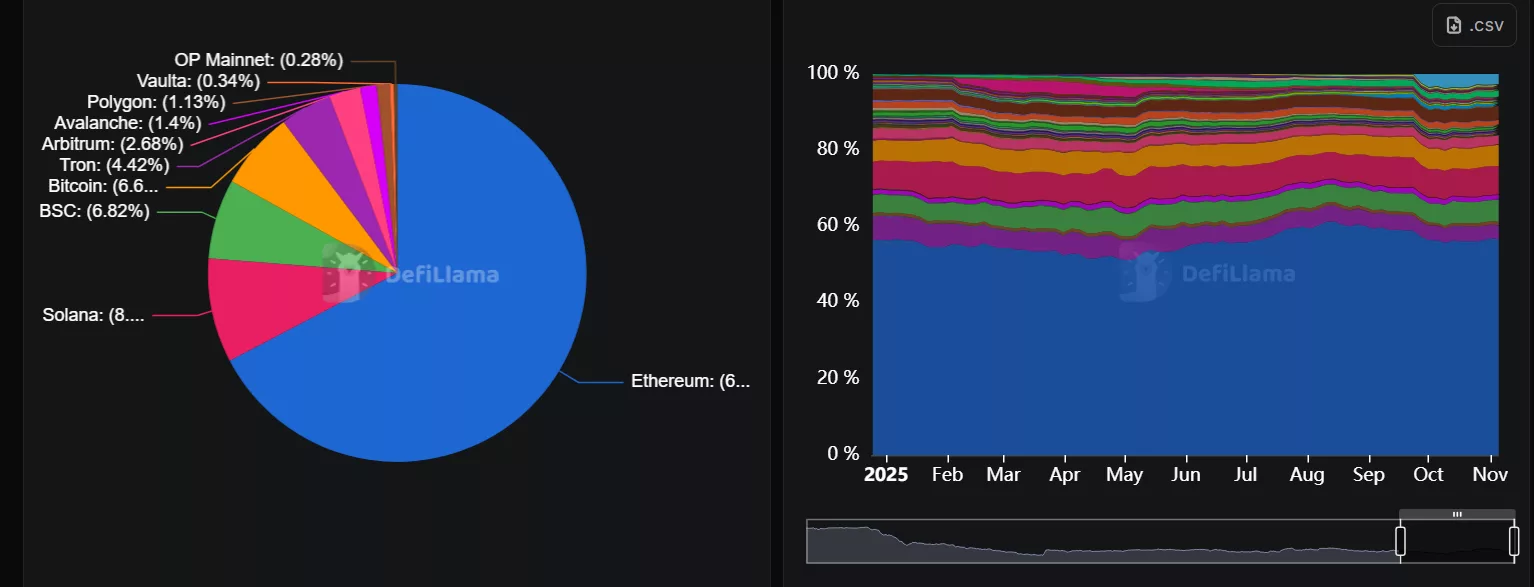Click the file download icon inside the .csv button
This screenshot has height=587, width=1534.
(x=1452, y=24)
